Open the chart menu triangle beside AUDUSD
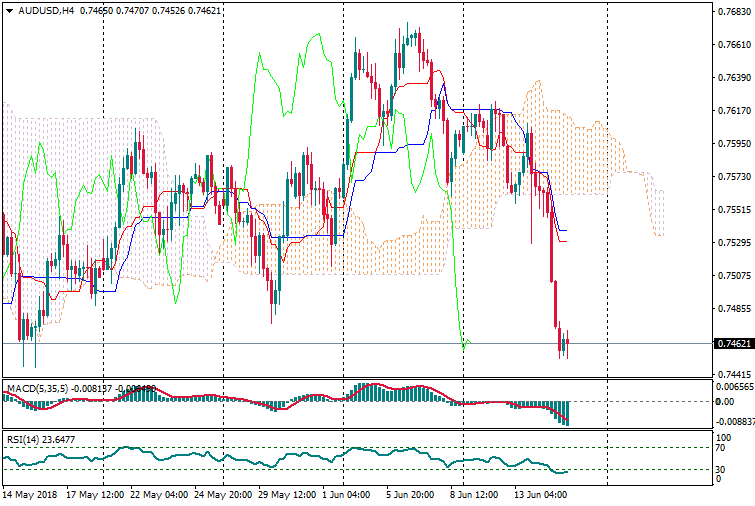Image resolution: width=755 pixels, height=506 pixels. [8, 10]
